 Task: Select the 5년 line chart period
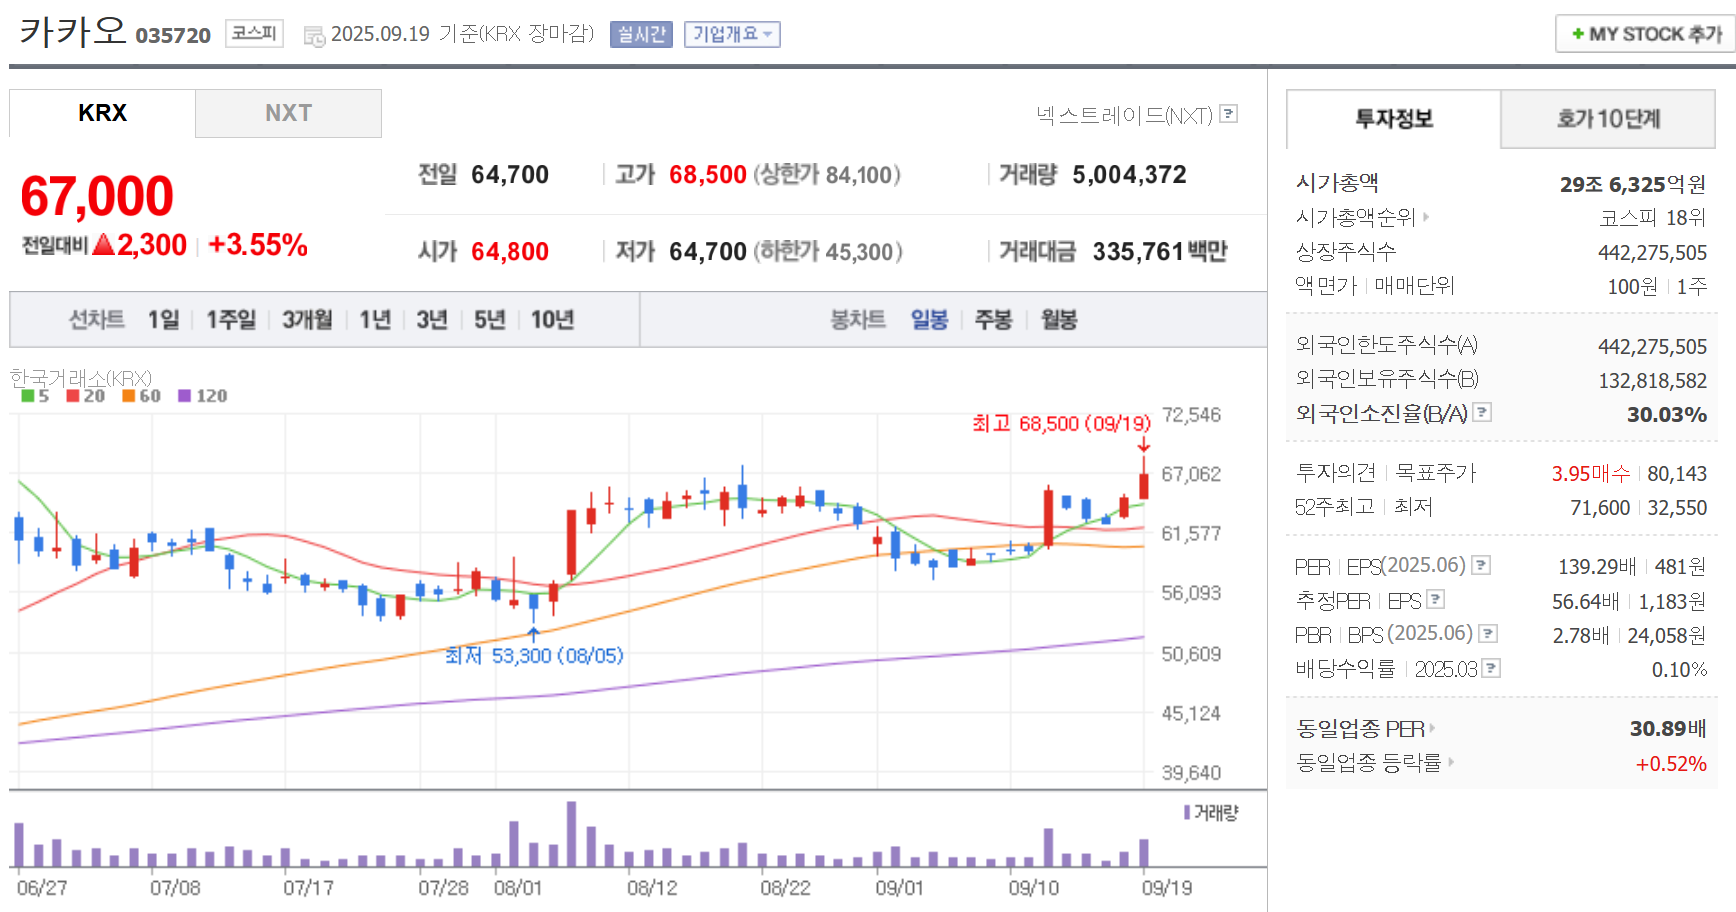489,320
